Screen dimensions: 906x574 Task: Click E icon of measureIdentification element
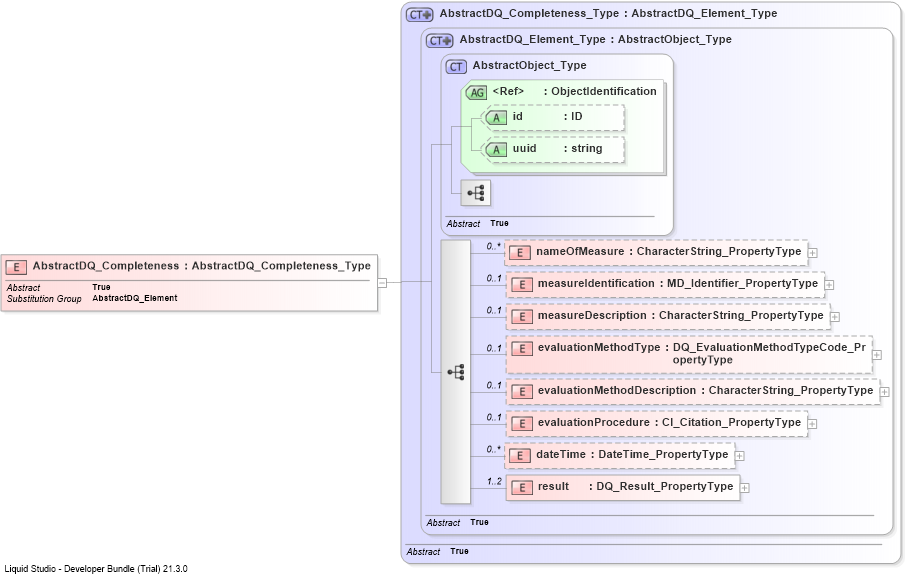522,284
